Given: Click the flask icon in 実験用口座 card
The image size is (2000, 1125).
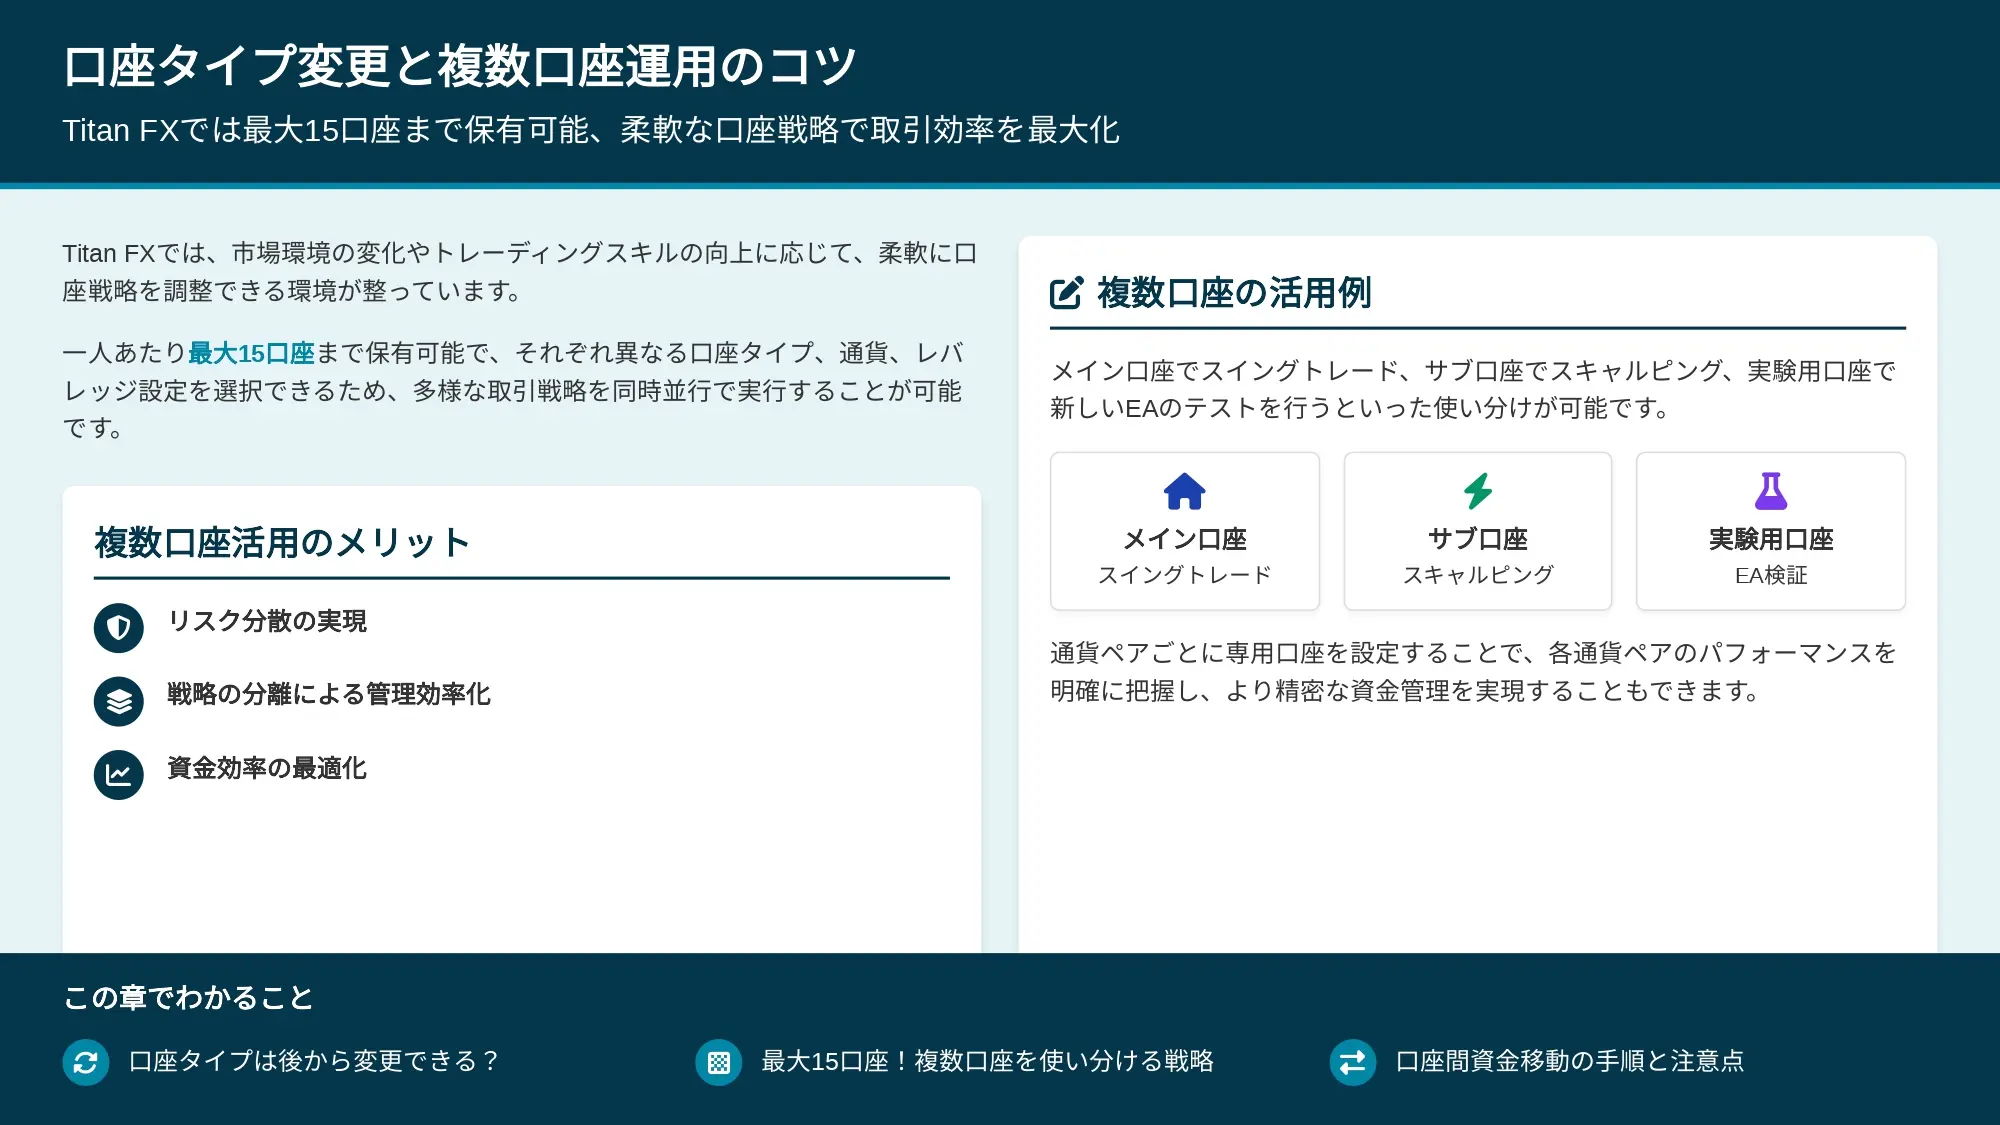Looking at the screenshot, I should (1771, 491).
